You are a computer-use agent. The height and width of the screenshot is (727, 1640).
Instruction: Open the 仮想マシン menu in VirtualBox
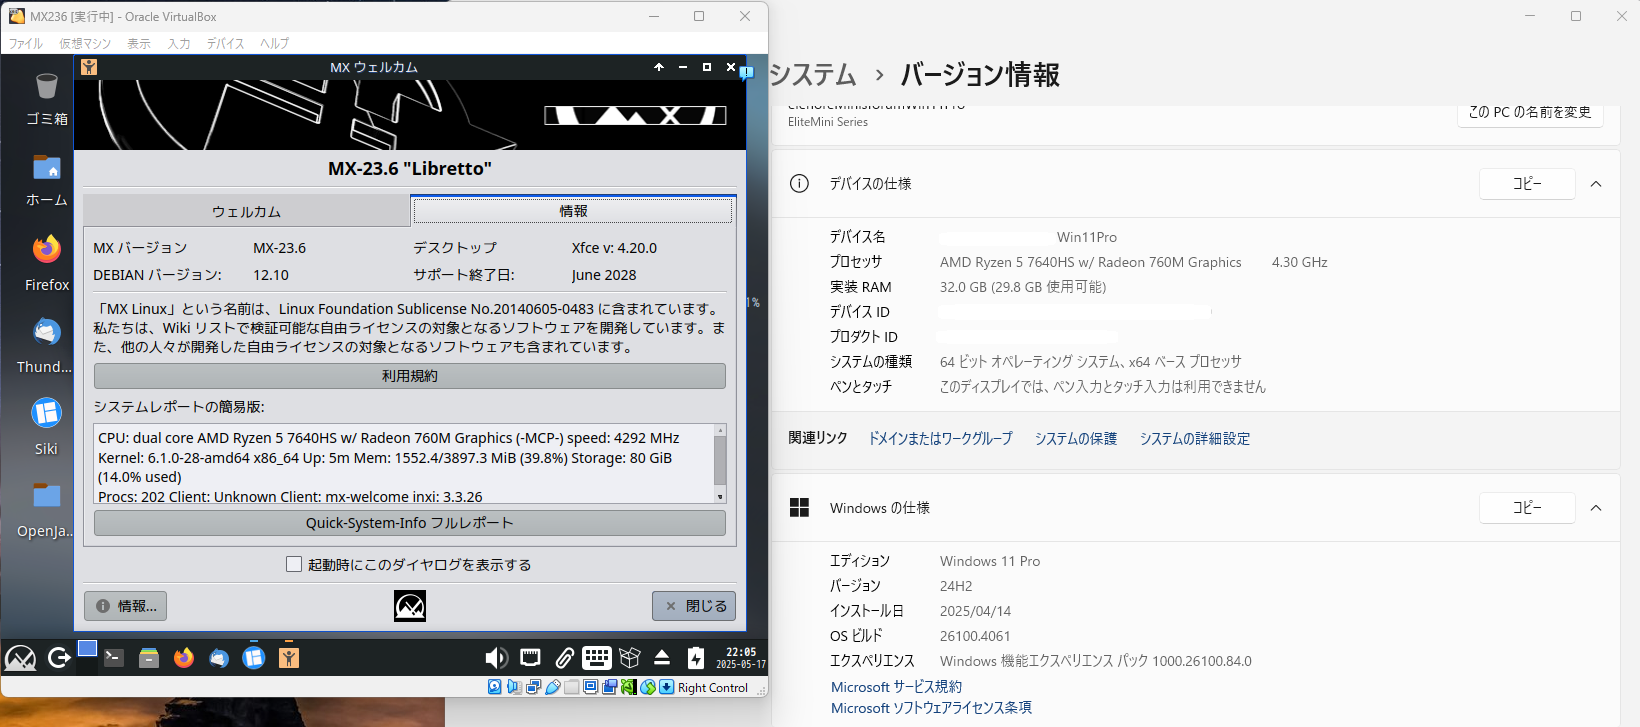(x=85, y=44)
